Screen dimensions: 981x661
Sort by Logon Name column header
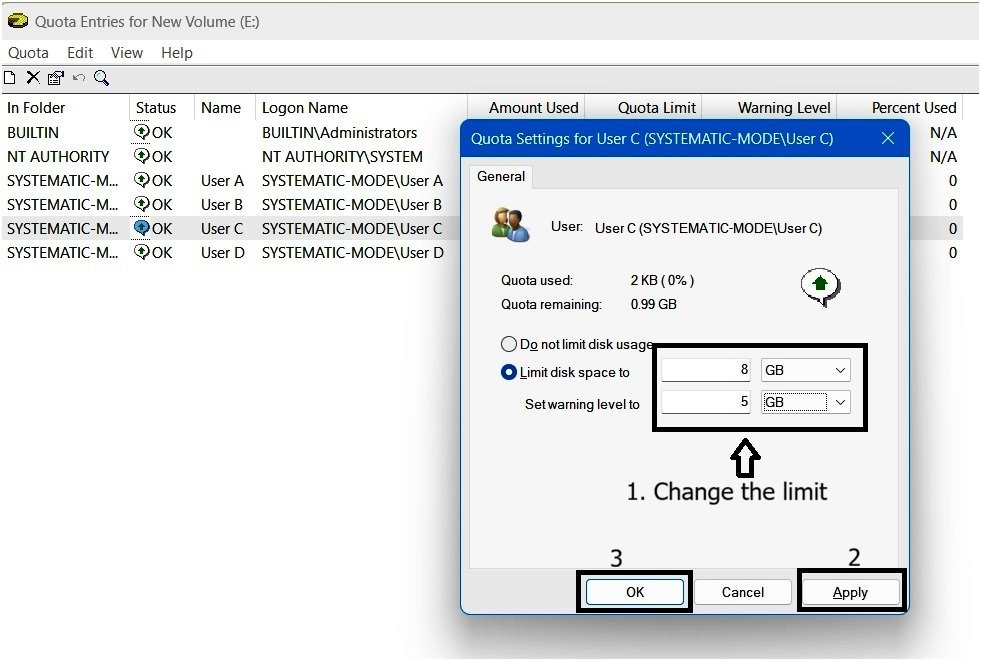pos(361,108)
